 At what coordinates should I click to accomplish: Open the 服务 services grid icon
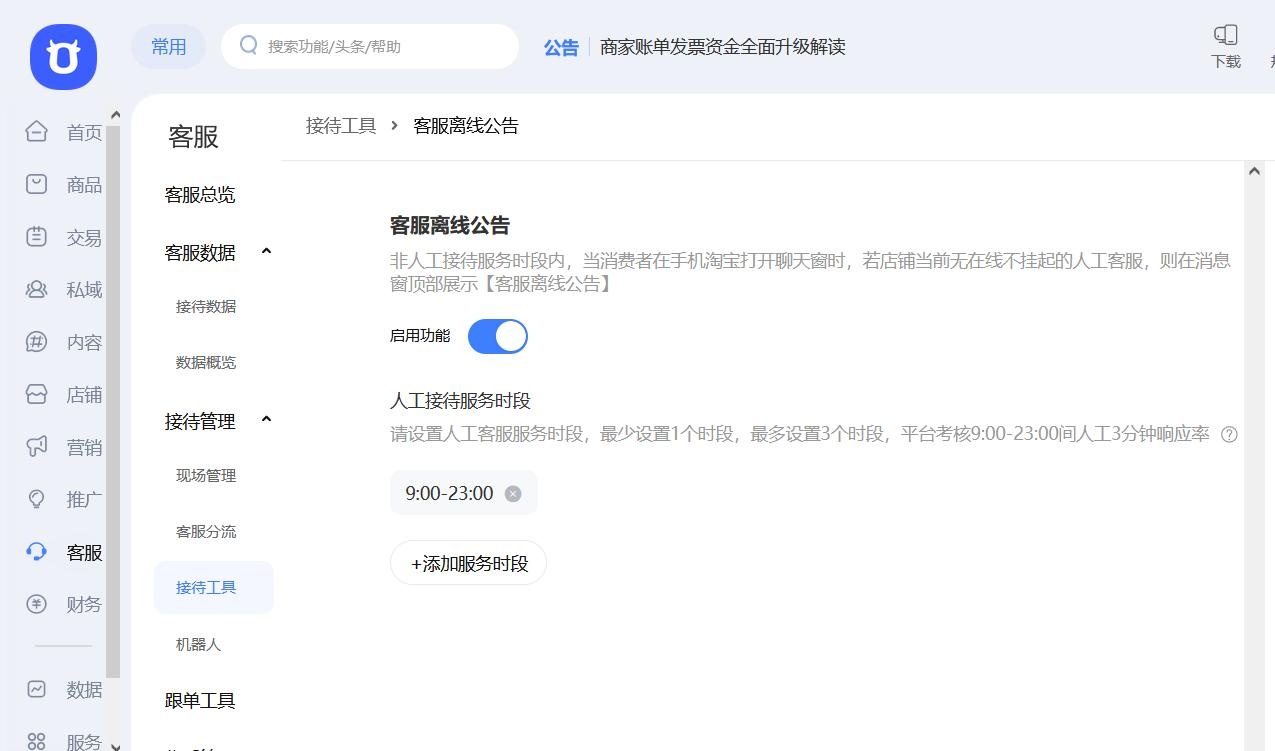tap(37, 741)
